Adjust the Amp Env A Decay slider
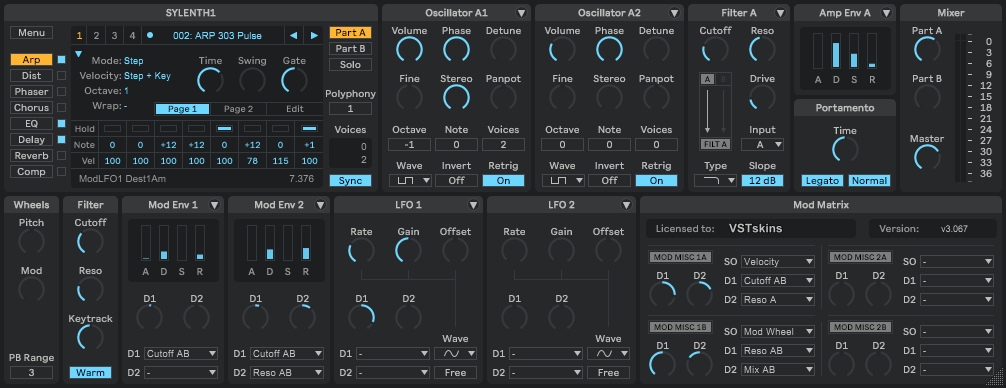The height and width of the screenshot is (388, 1006). (x=836, y=51)
